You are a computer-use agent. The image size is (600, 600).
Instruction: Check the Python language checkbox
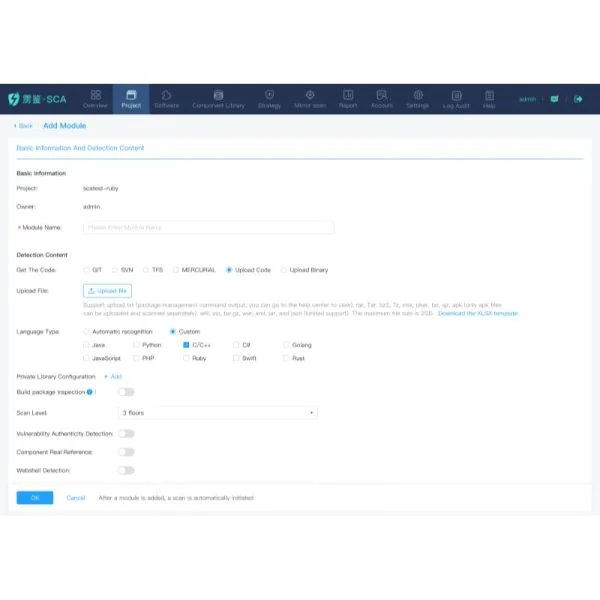(x=136, y=344)
